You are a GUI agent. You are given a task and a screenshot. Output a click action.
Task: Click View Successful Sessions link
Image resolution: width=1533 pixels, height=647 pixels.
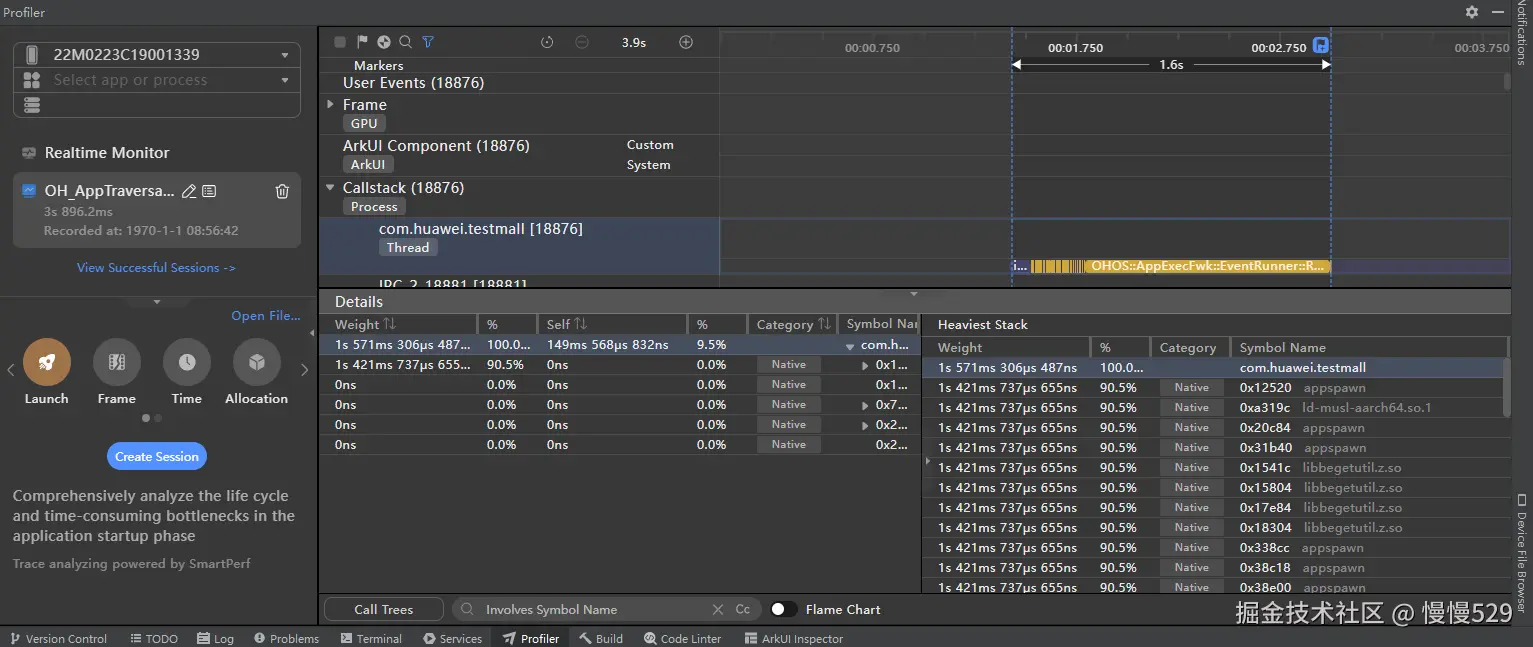[x=157, y=268]
